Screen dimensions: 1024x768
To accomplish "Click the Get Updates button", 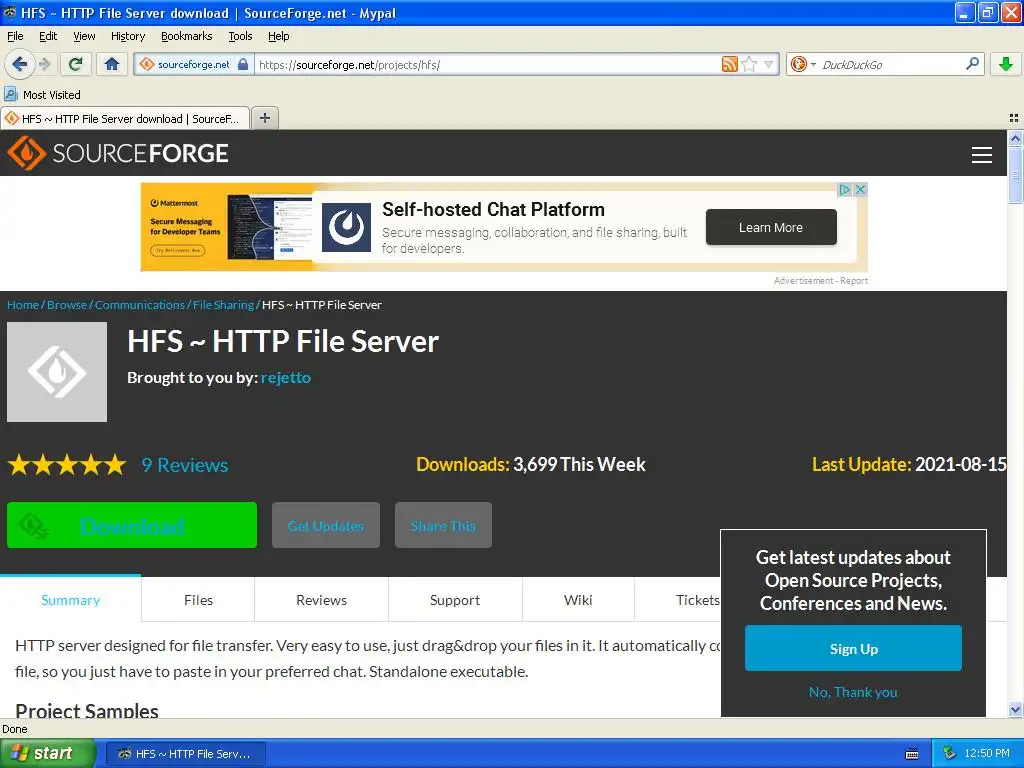I will [326, 525].
